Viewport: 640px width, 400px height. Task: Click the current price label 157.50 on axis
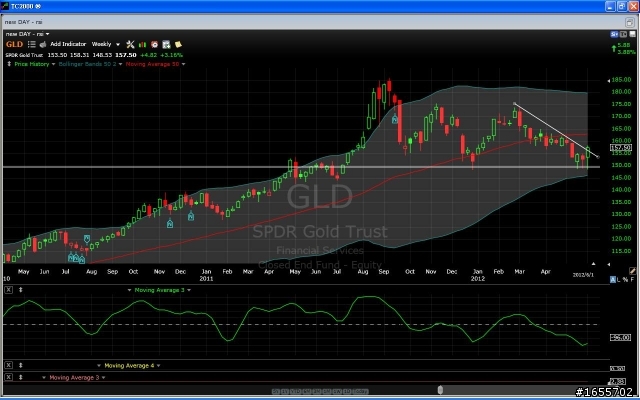pos(621,148)
